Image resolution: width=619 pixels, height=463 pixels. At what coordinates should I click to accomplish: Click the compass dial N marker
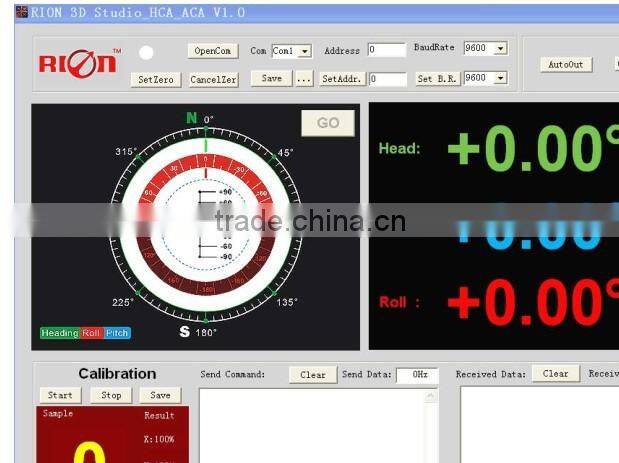tap(191, 118)
